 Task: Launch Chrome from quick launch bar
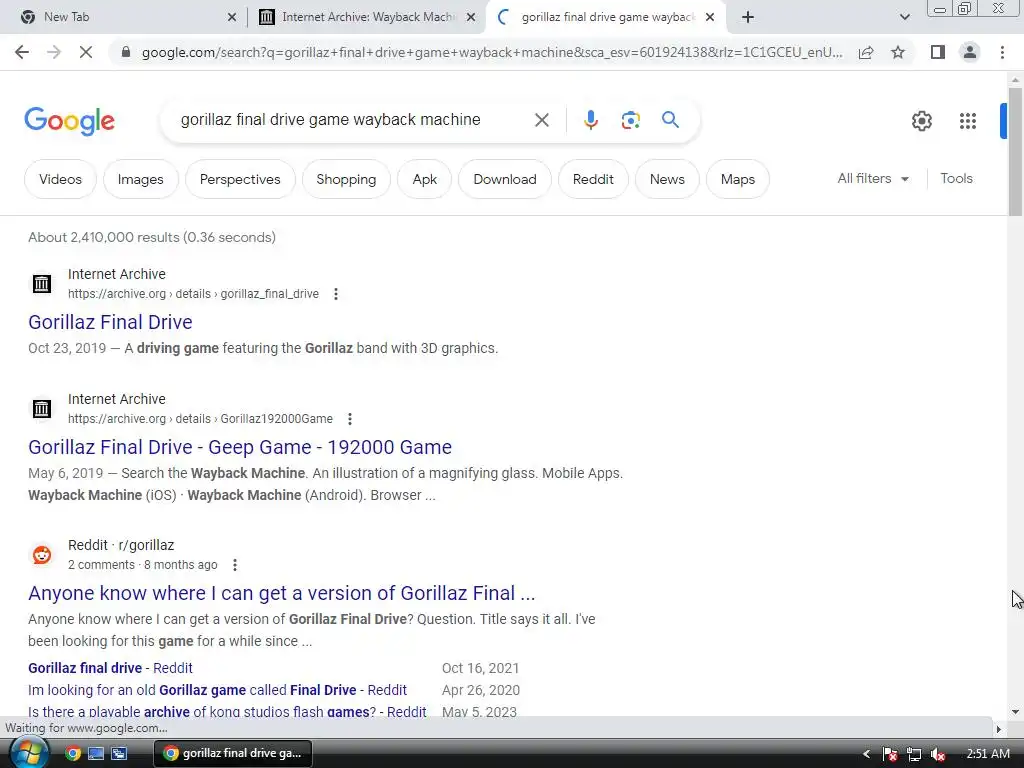(73, 753)
